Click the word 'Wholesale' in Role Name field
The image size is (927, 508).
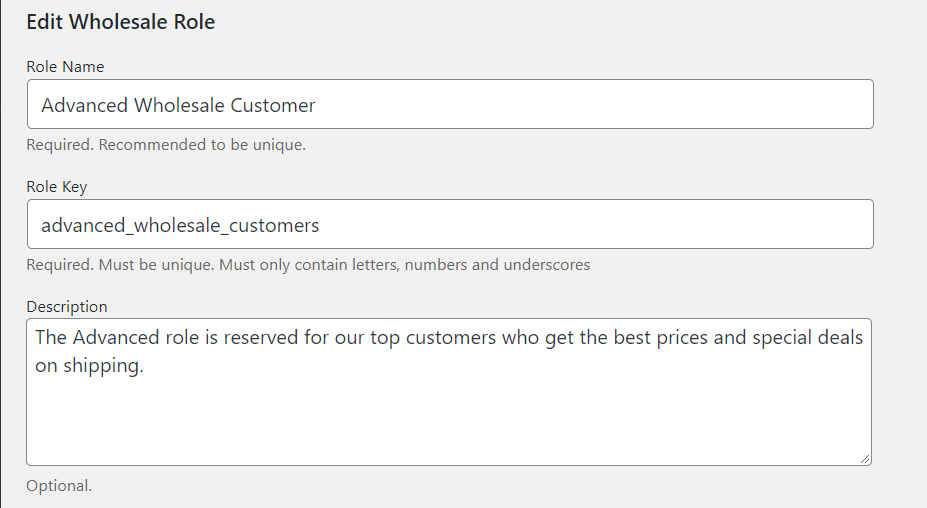click(179, 105)
